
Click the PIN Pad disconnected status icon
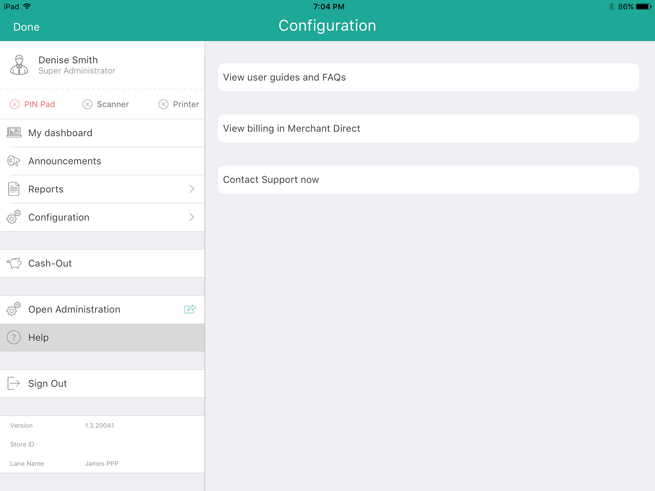click(15, 104)
